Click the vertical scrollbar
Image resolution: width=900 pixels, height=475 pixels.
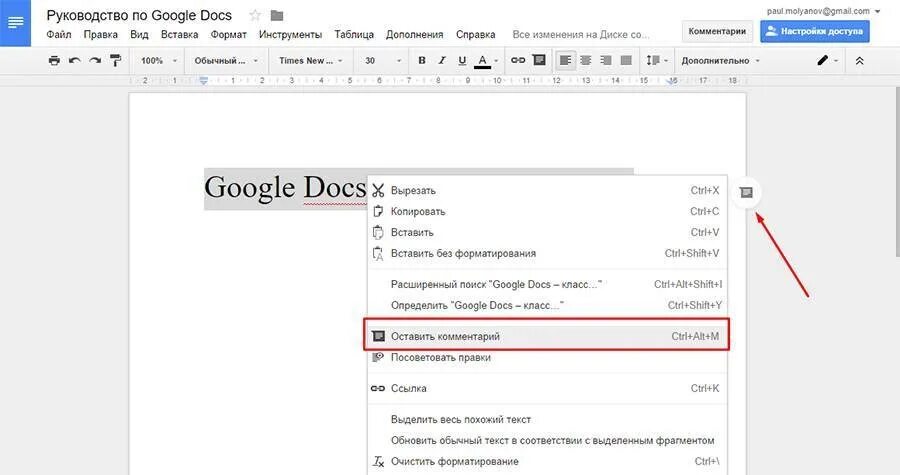897,172
